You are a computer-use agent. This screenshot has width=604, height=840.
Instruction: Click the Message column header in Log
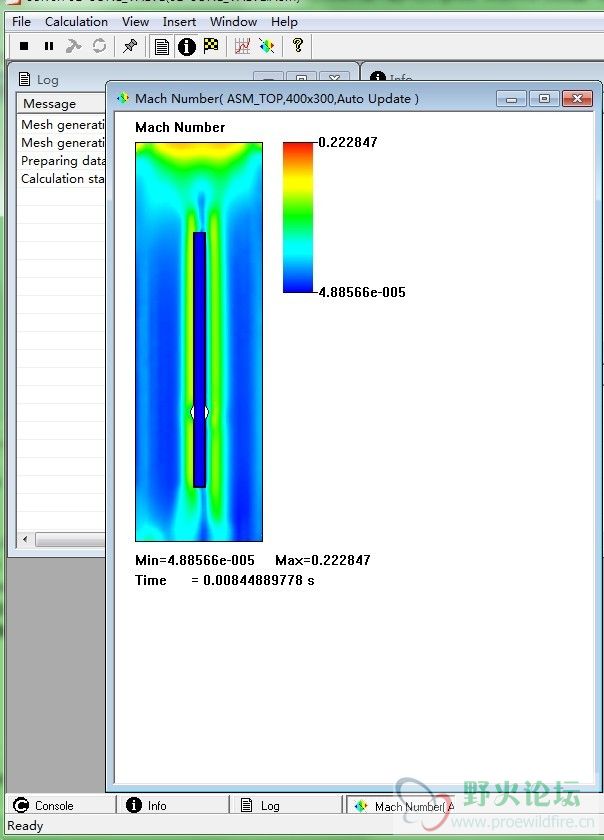(x=61, y=103)
